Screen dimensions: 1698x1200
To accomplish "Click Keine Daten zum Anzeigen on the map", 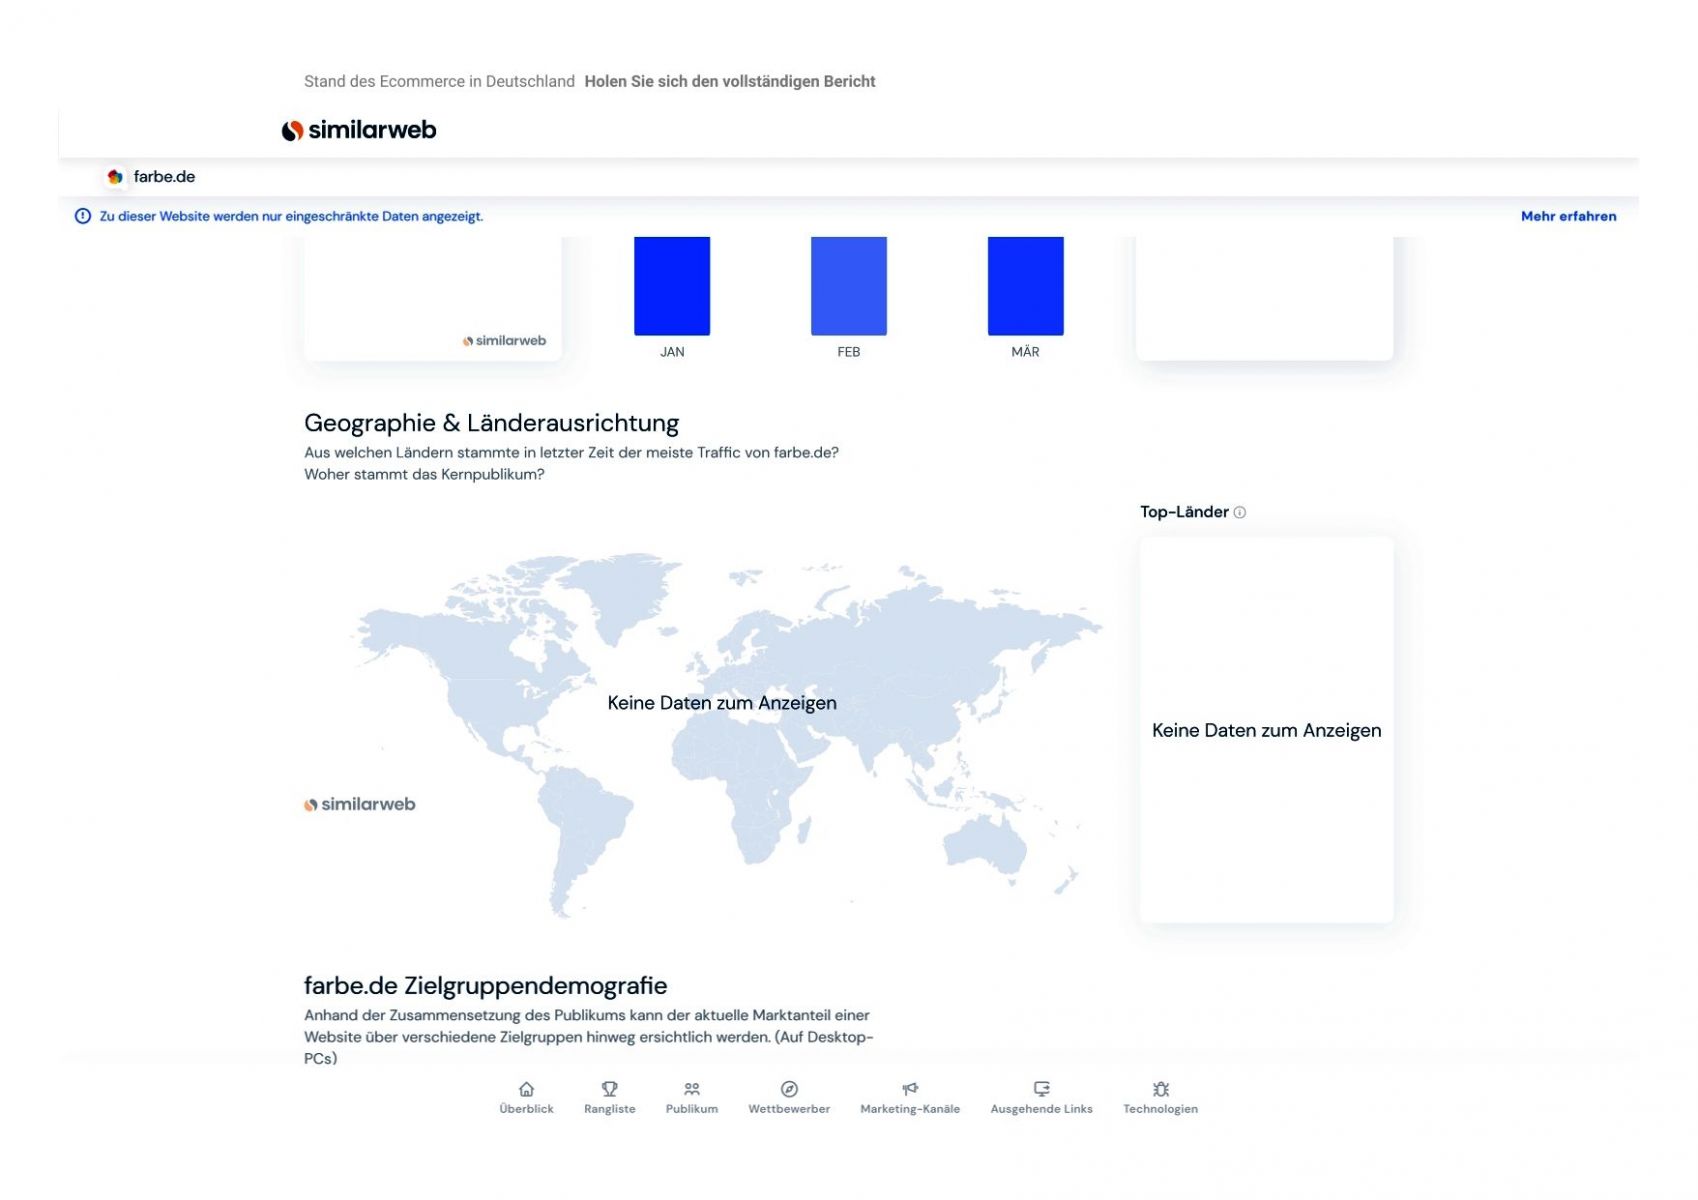I will pyautogui.click(x=722, y=703).
